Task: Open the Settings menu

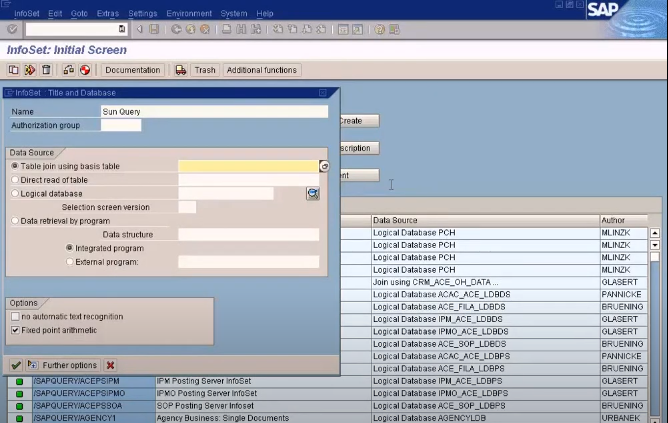Action: pyautogui.click(x=143, y=14)
